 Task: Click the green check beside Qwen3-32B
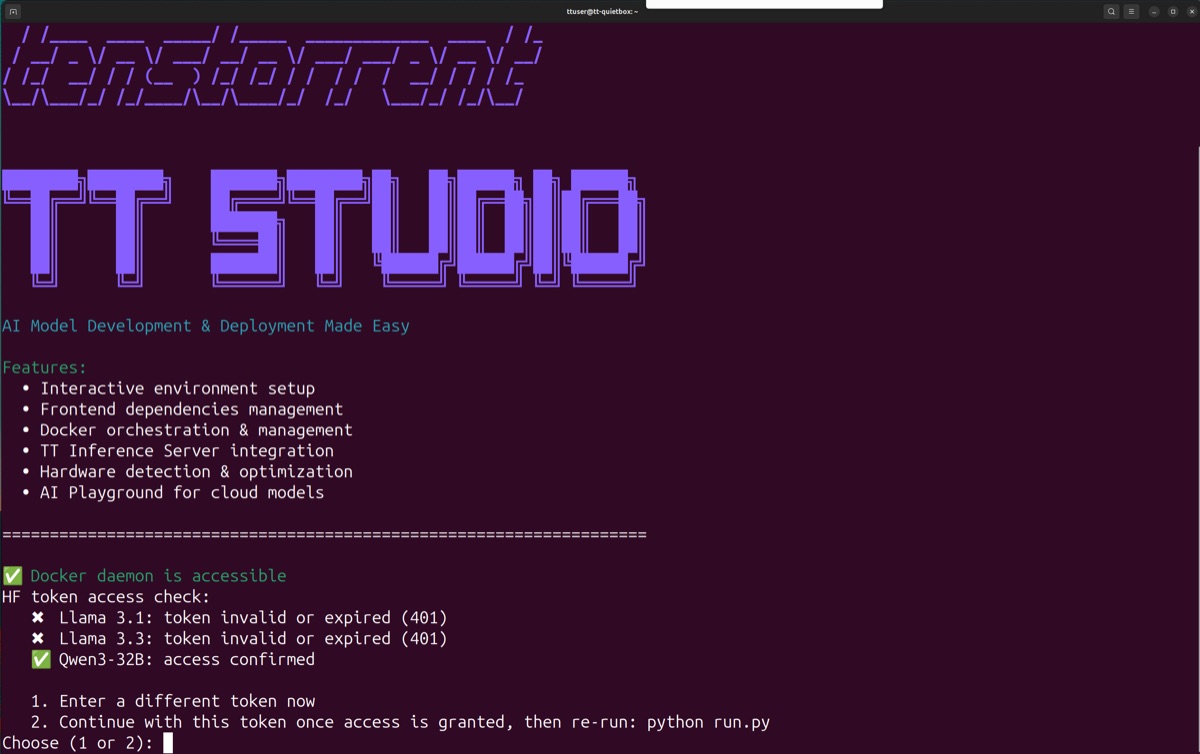[x=41, y=660]
